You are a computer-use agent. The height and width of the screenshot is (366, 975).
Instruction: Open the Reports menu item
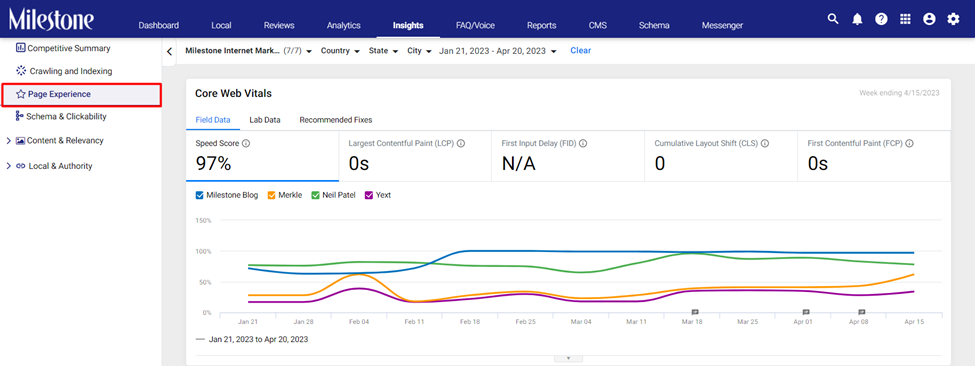point(542,25)
